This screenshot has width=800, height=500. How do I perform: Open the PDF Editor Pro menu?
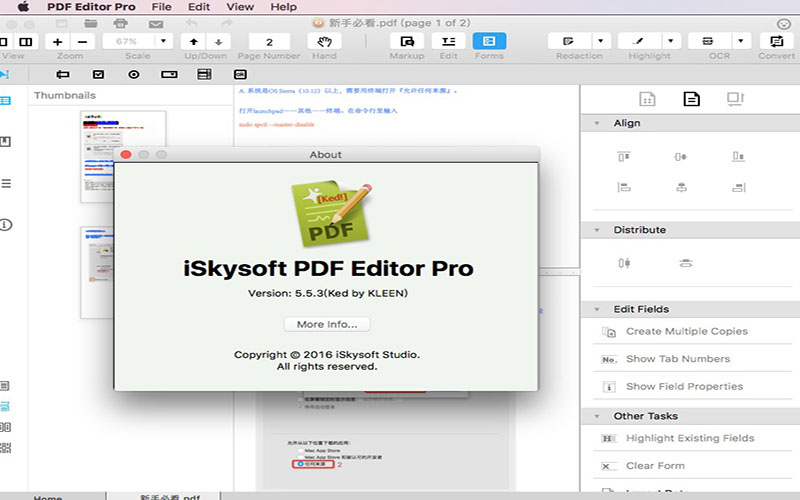[x=91, y=7]
